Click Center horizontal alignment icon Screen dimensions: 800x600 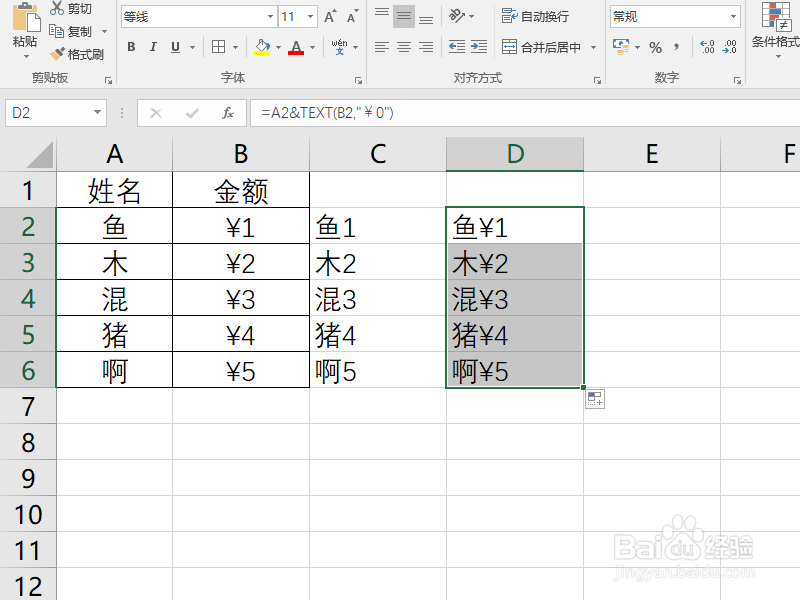pyautogui.click(x=404, y=47)
